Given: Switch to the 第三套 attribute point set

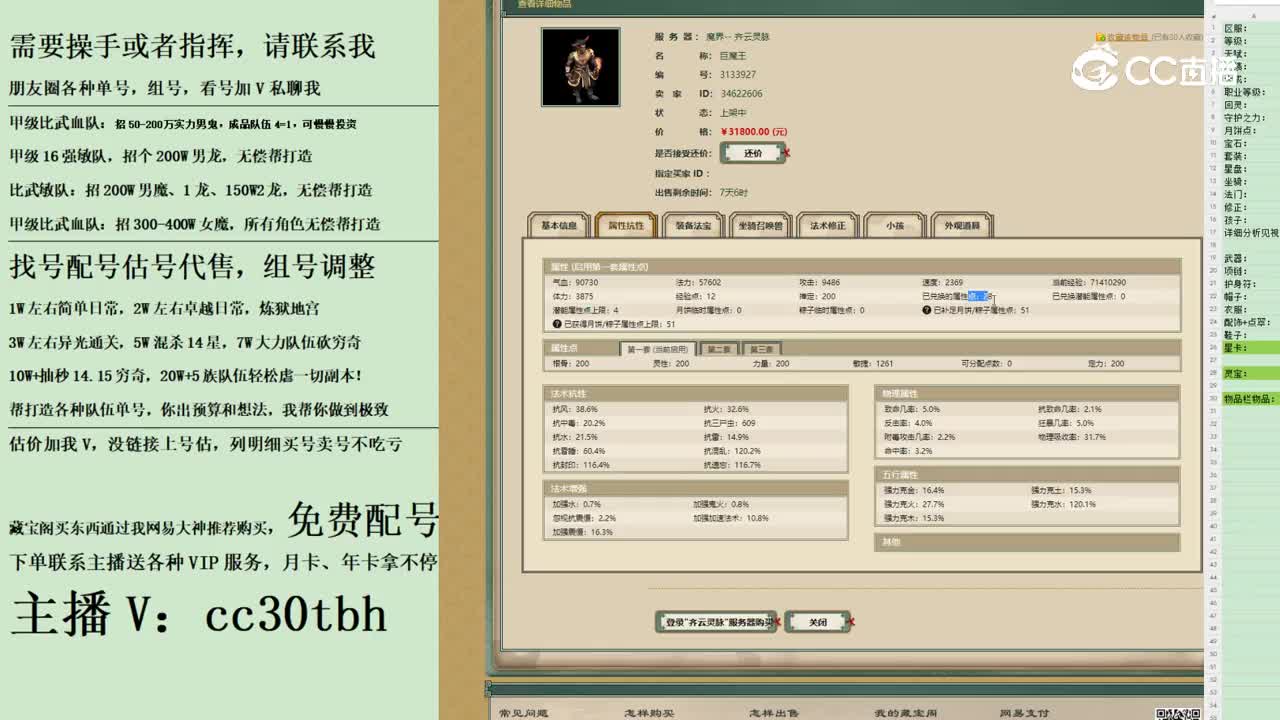Looking at the screenshot, I should tap(761, 349).
